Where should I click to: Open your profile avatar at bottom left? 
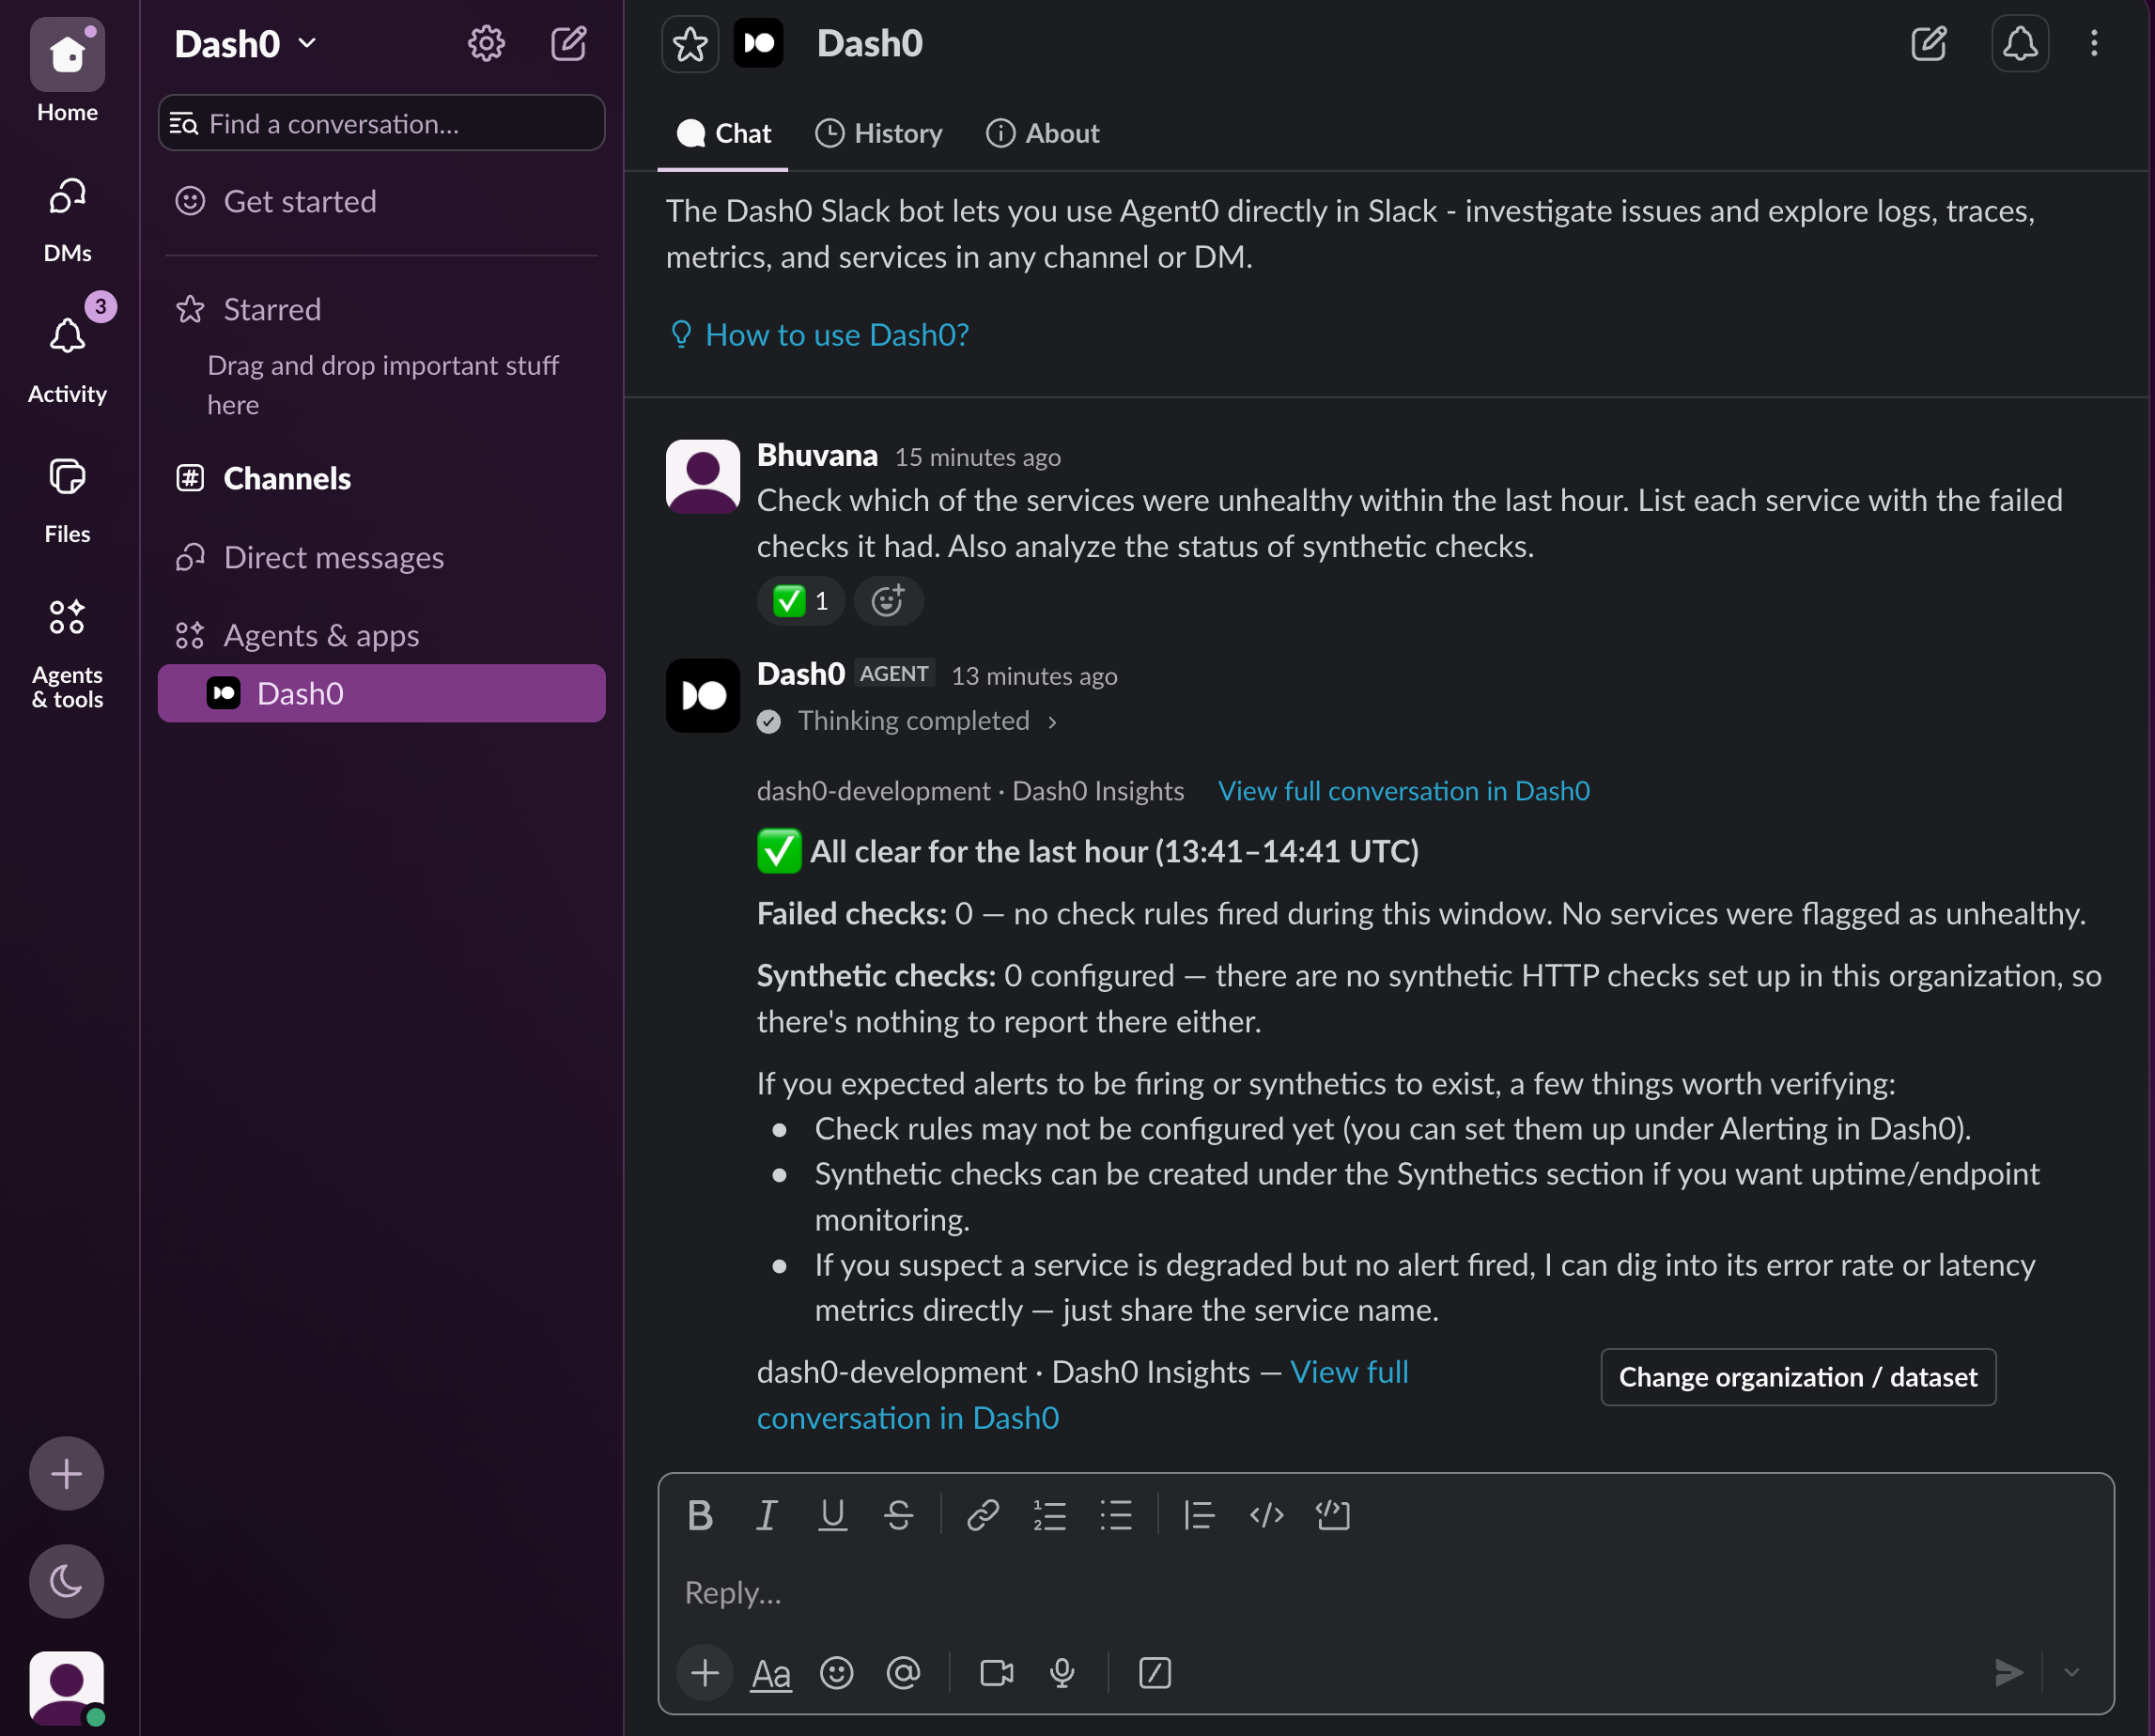point(66,1687)
